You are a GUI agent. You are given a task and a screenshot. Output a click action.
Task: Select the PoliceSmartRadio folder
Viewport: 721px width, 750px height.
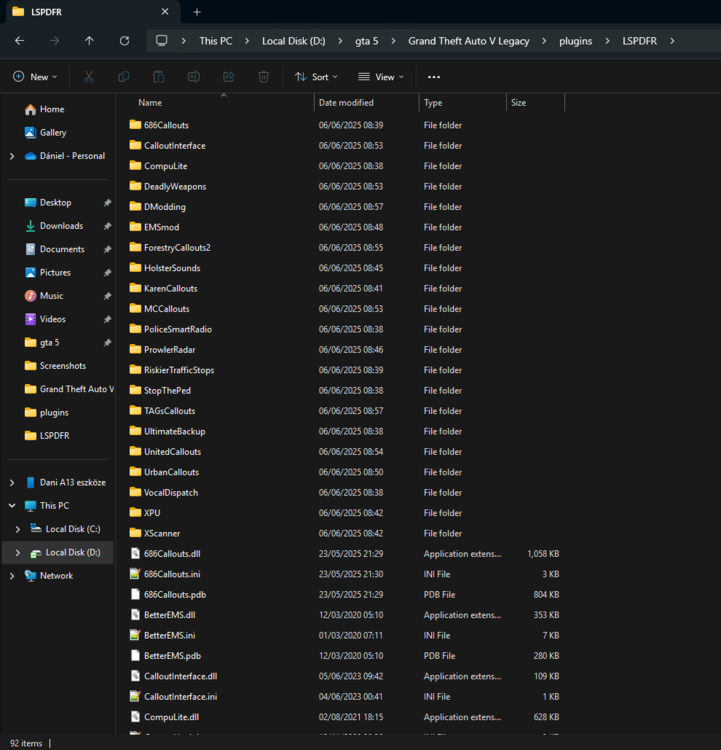(x=177, y=329)
